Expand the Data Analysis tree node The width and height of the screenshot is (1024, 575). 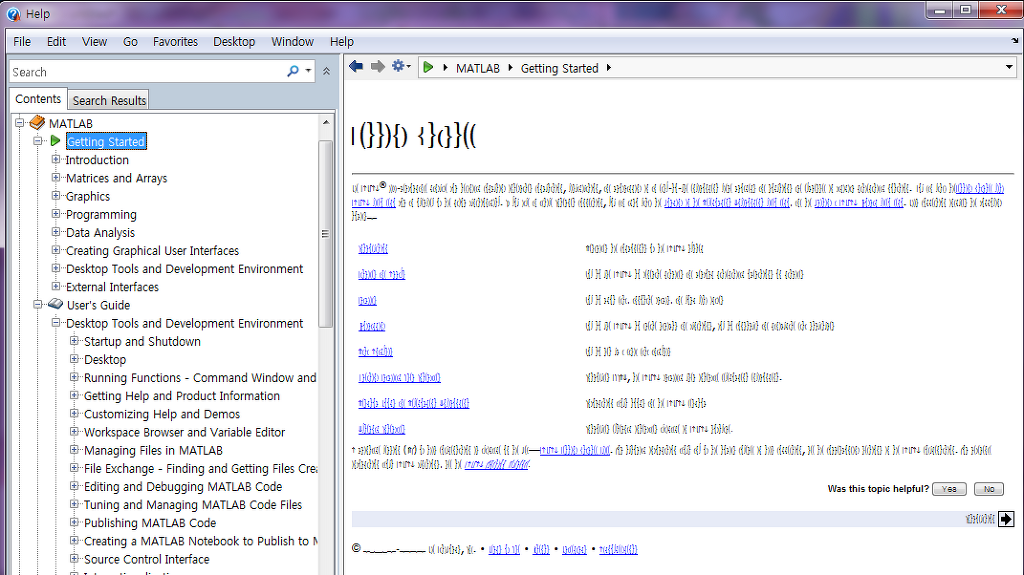(x=56, y=232)
